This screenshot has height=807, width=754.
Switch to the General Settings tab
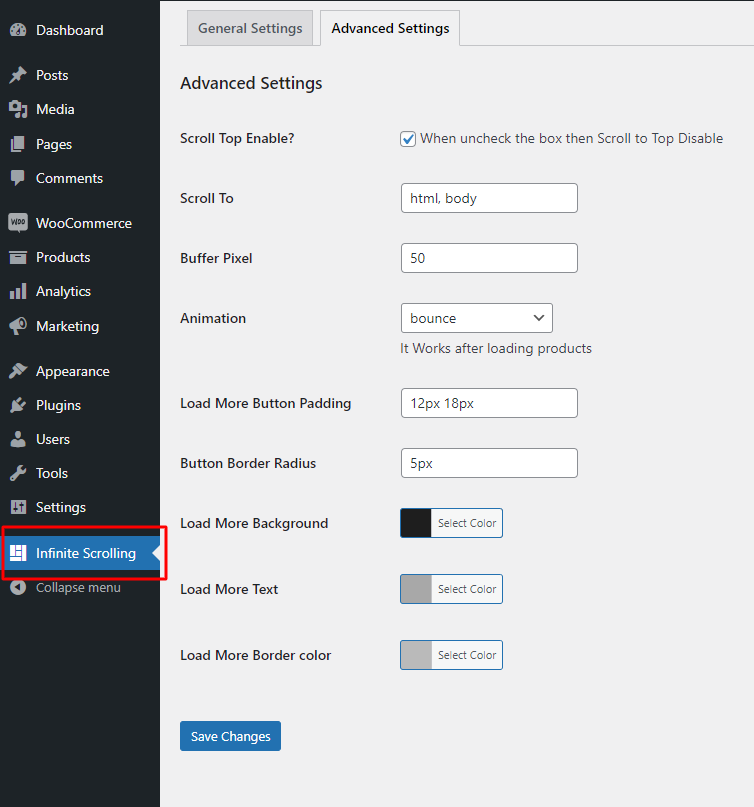coord(250,28)
